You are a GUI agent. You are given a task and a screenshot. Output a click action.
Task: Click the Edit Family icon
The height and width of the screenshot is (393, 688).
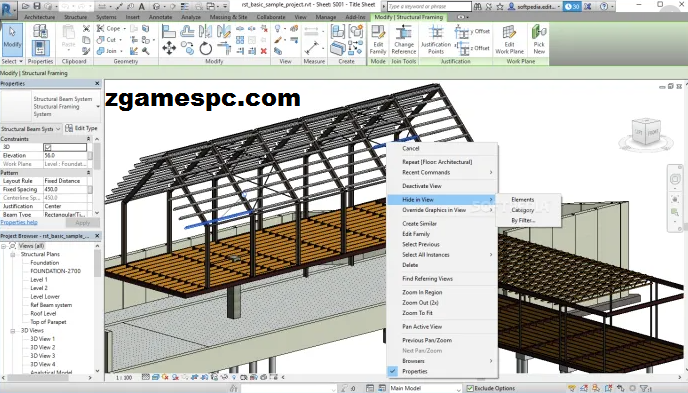click(378, 40)
